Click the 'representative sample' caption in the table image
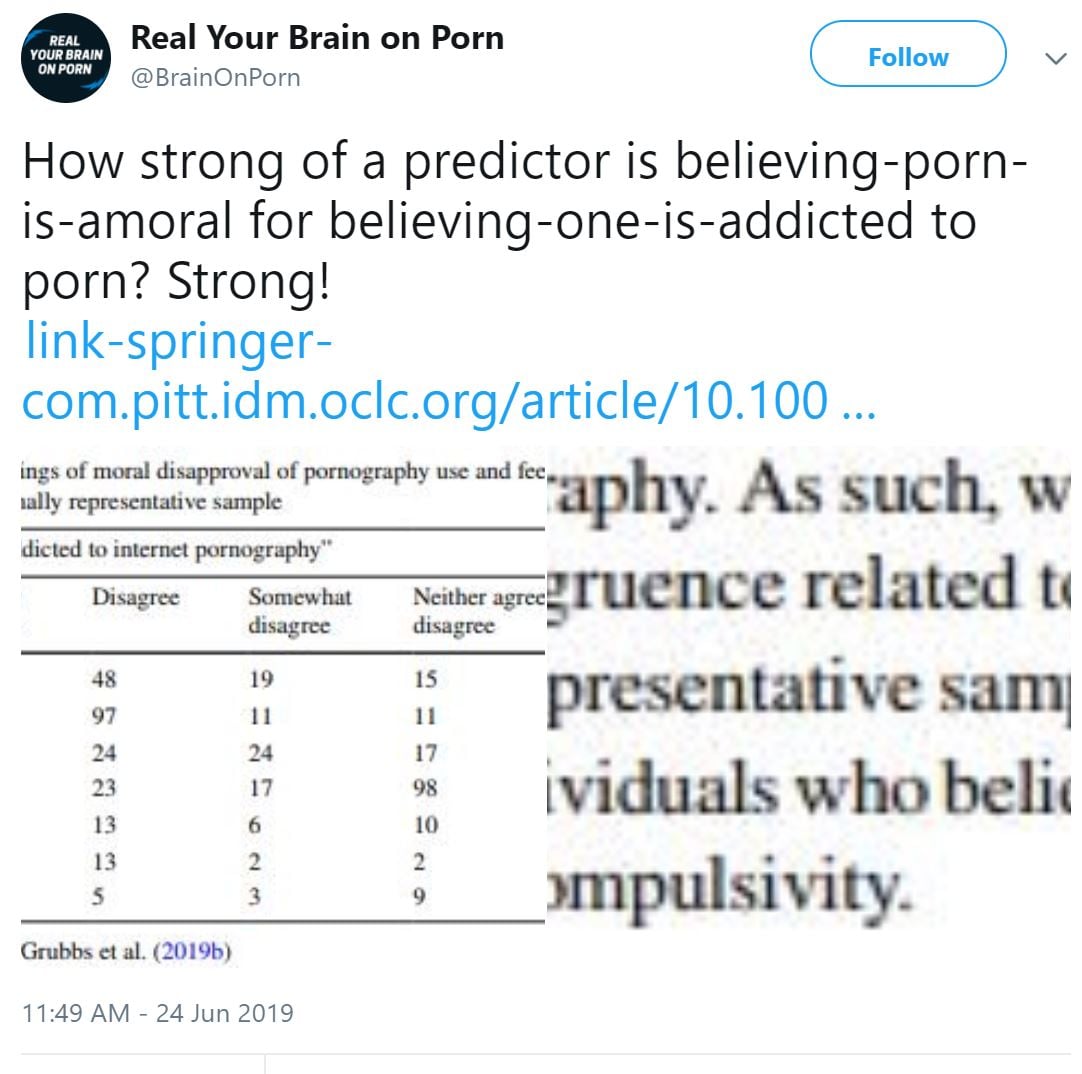This screenshot has height=1074, width=1082. tap(152, 502)
